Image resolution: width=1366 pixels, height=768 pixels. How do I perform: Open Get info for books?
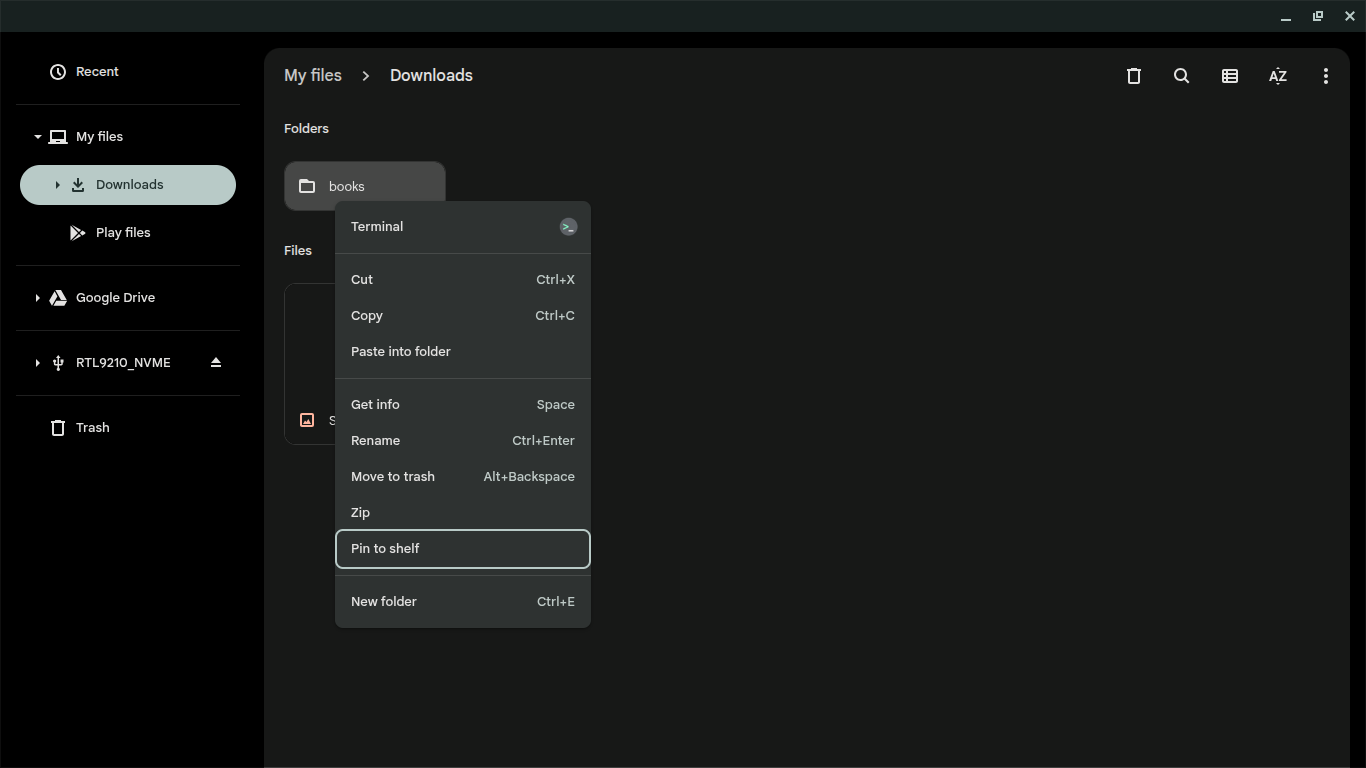pyautogui.click(x=463, y=405)
